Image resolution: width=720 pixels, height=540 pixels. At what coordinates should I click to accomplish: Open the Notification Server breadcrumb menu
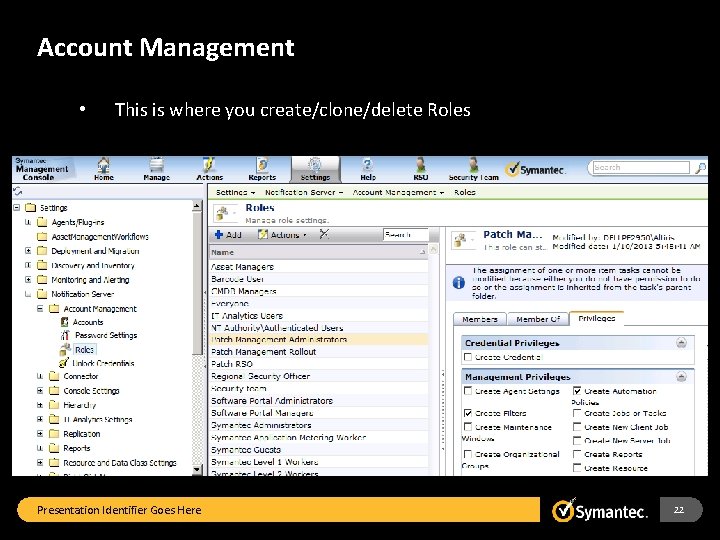304,192
